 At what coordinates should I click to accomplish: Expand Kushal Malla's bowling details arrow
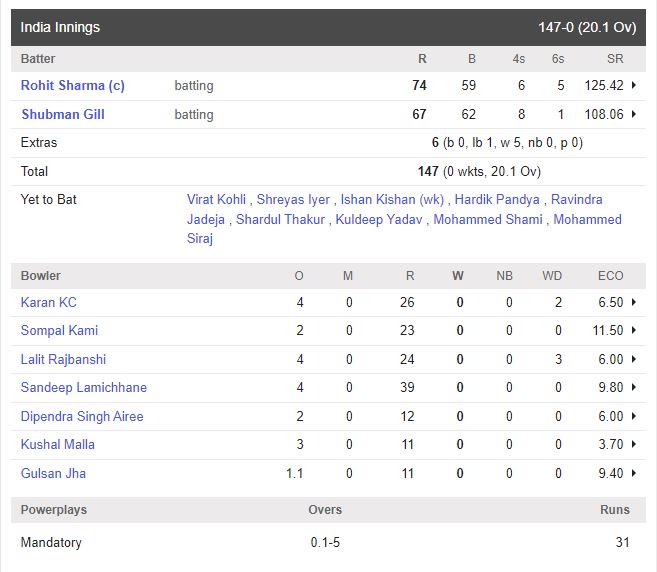point(634,445)
